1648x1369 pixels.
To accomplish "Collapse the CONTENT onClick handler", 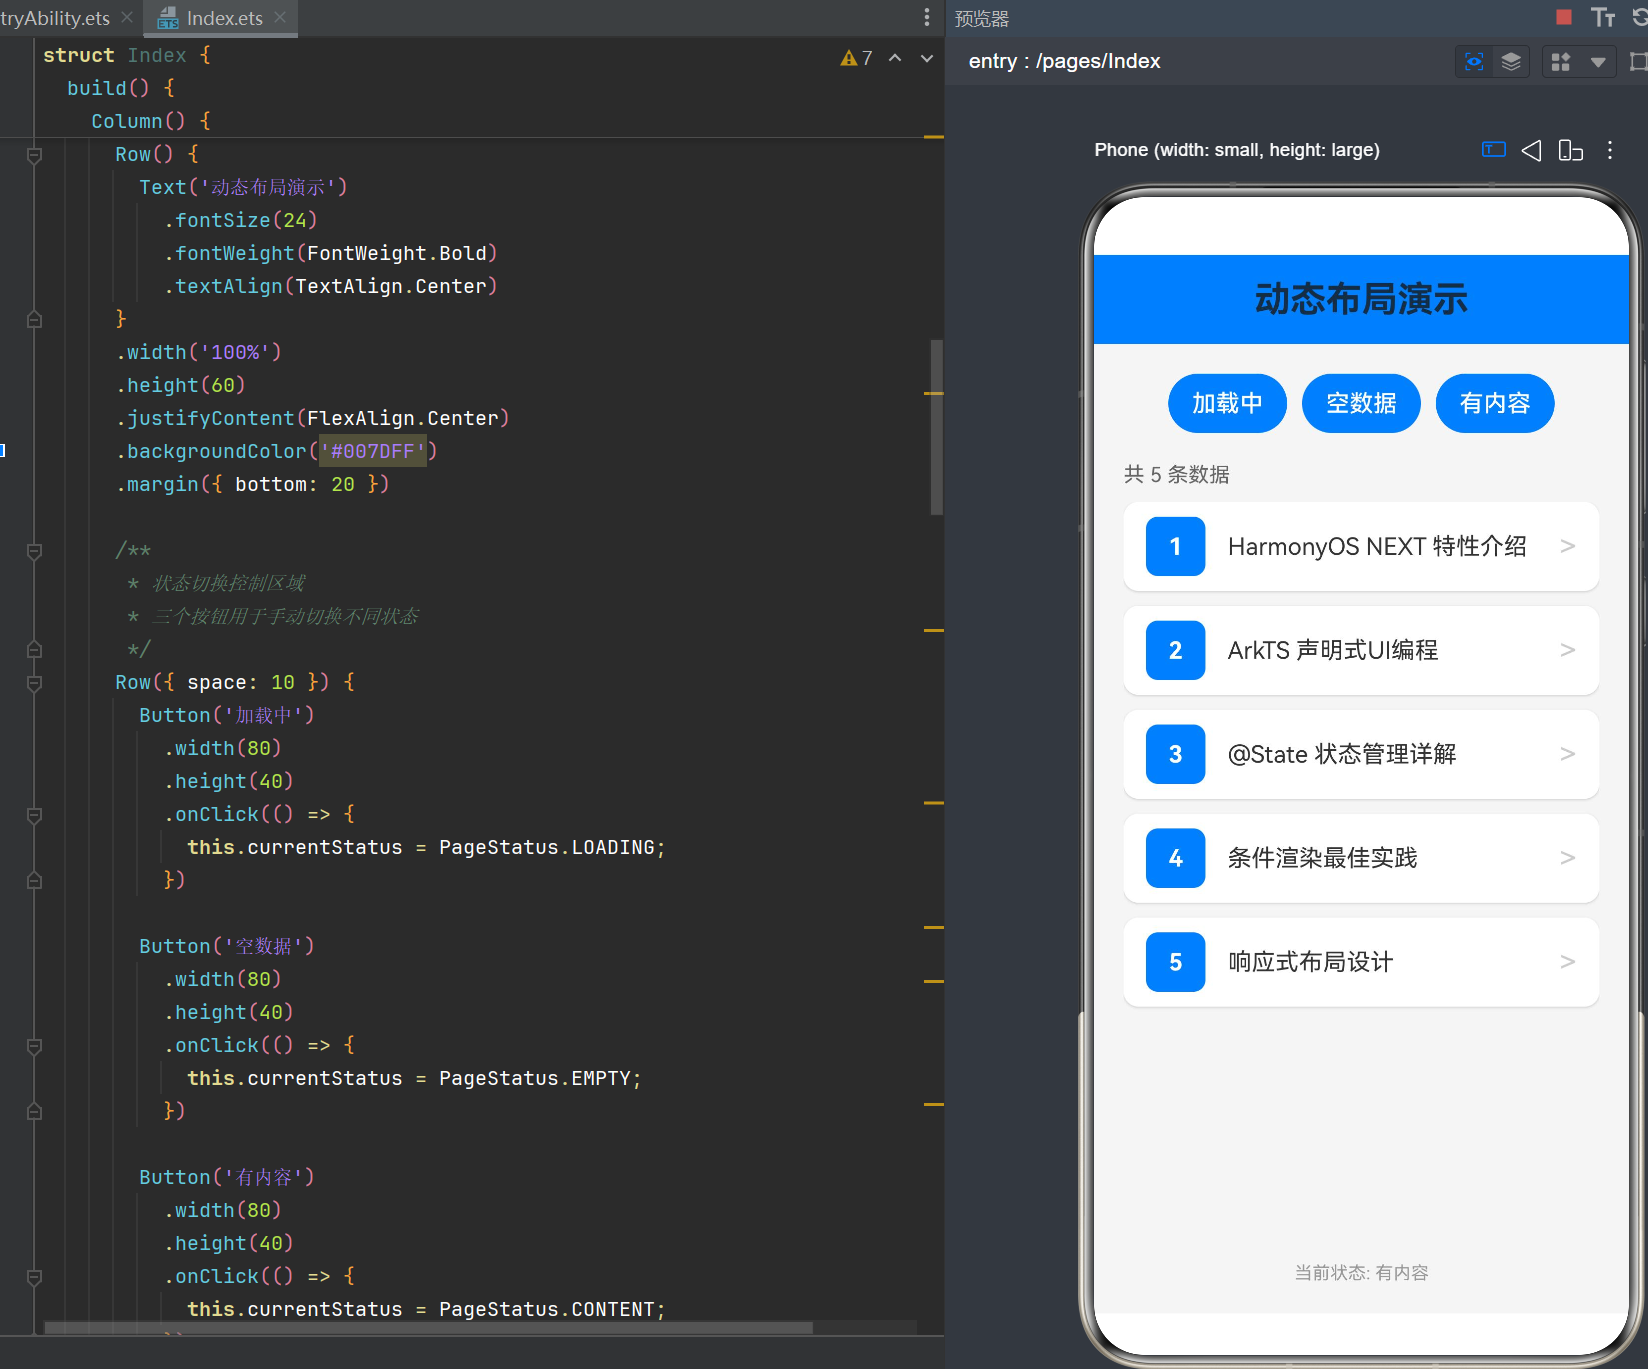I will coord(34,1277).
